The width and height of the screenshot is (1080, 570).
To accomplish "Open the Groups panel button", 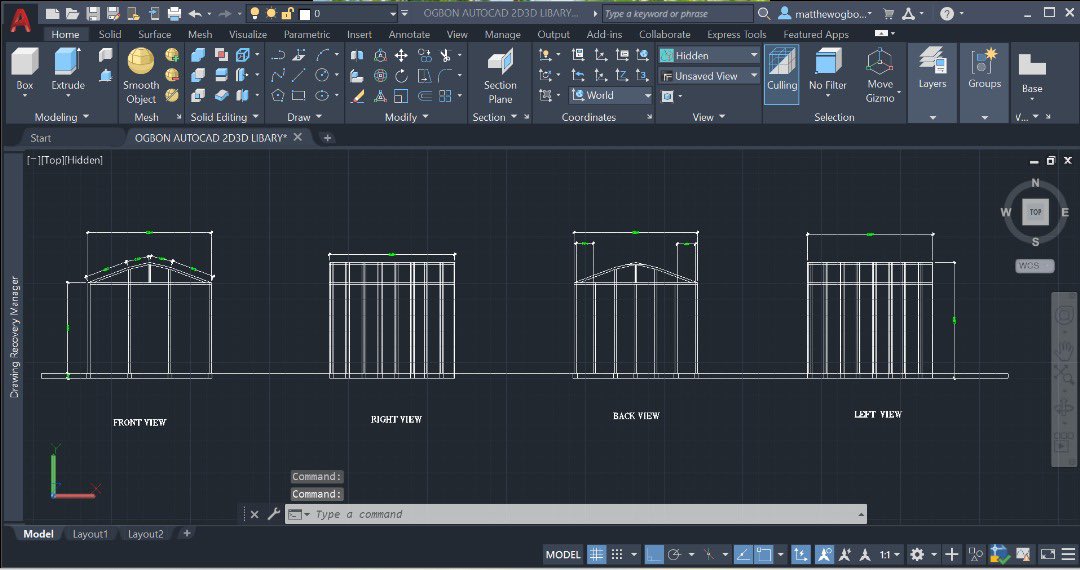I will (x=984, y=69).
